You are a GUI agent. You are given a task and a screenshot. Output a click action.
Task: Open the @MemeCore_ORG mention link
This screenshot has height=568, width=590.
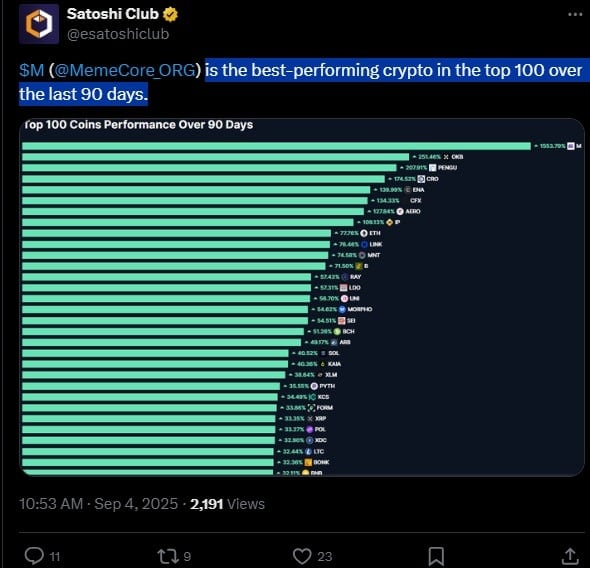(125, 70)
